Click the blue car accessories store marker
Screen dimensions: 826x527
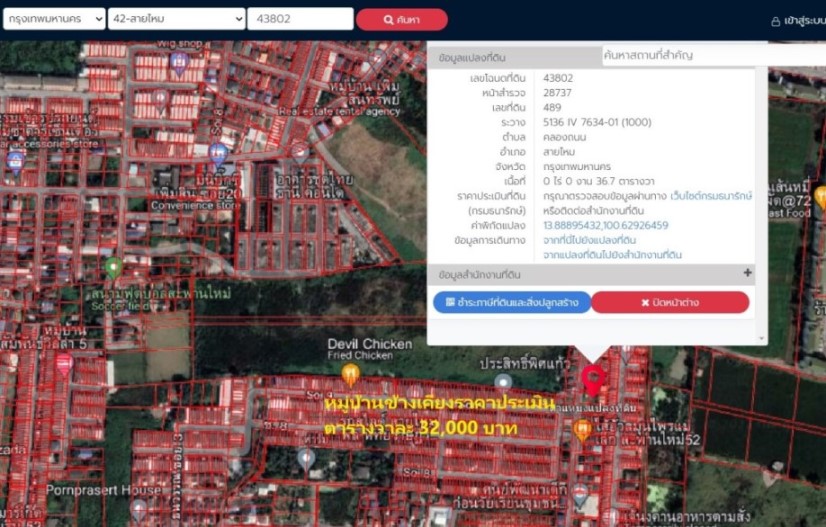click(x=16, y=162)
